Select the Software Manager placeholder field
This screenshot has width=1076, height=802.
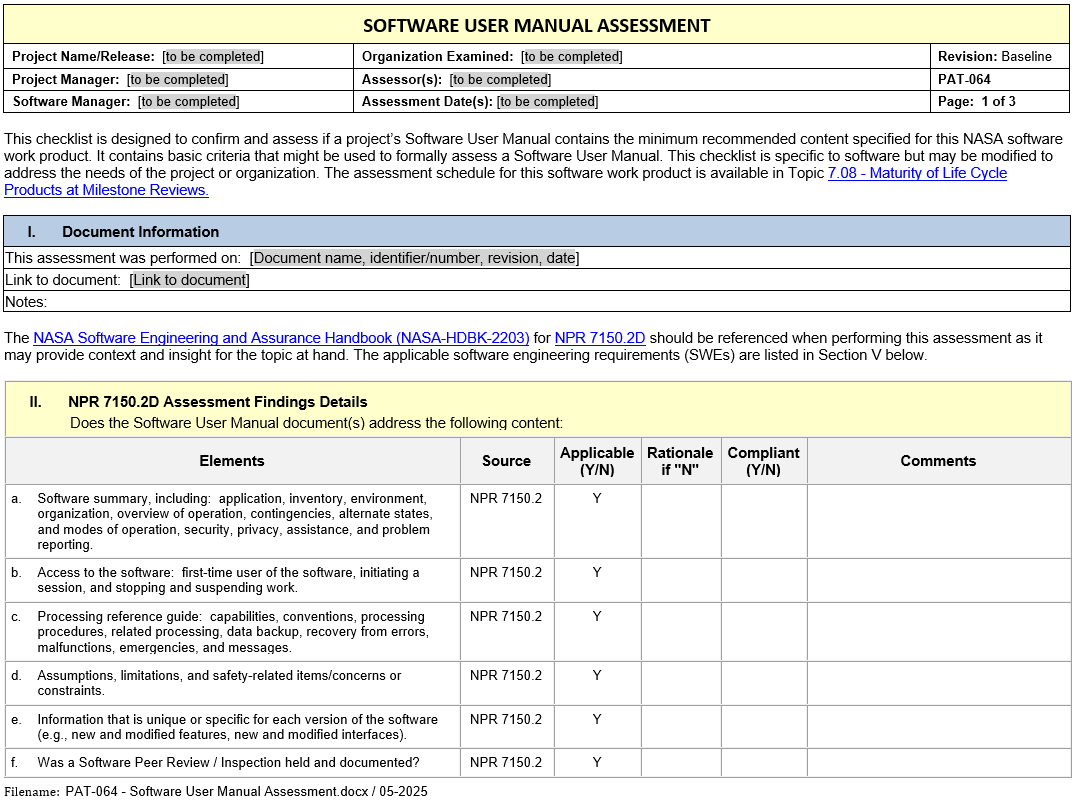pyautogui.click(x=189, y=102)
